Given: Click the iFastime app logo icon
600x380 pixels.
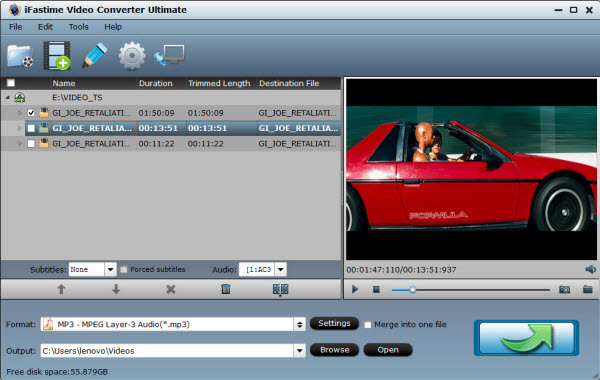Looking at the screenshot, I should click(15, 10).
